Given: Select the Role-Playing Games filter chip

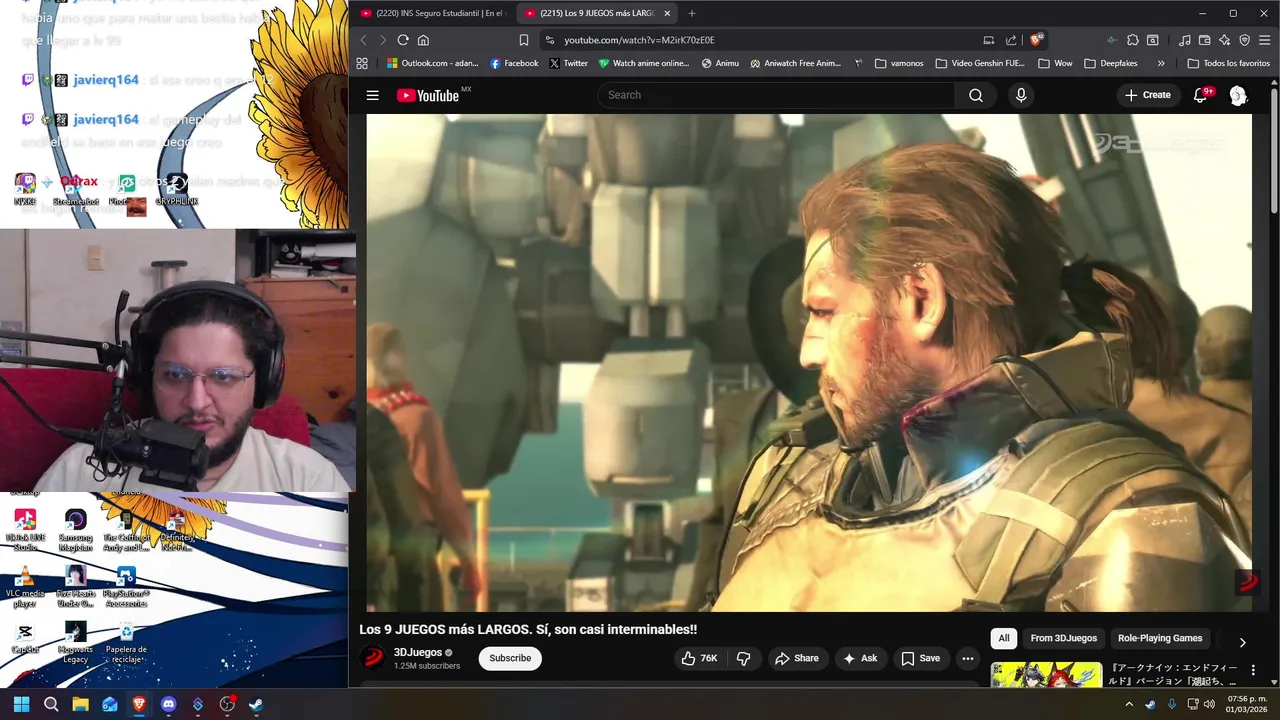Looking at the screenshot, I should click(1160, 638).
